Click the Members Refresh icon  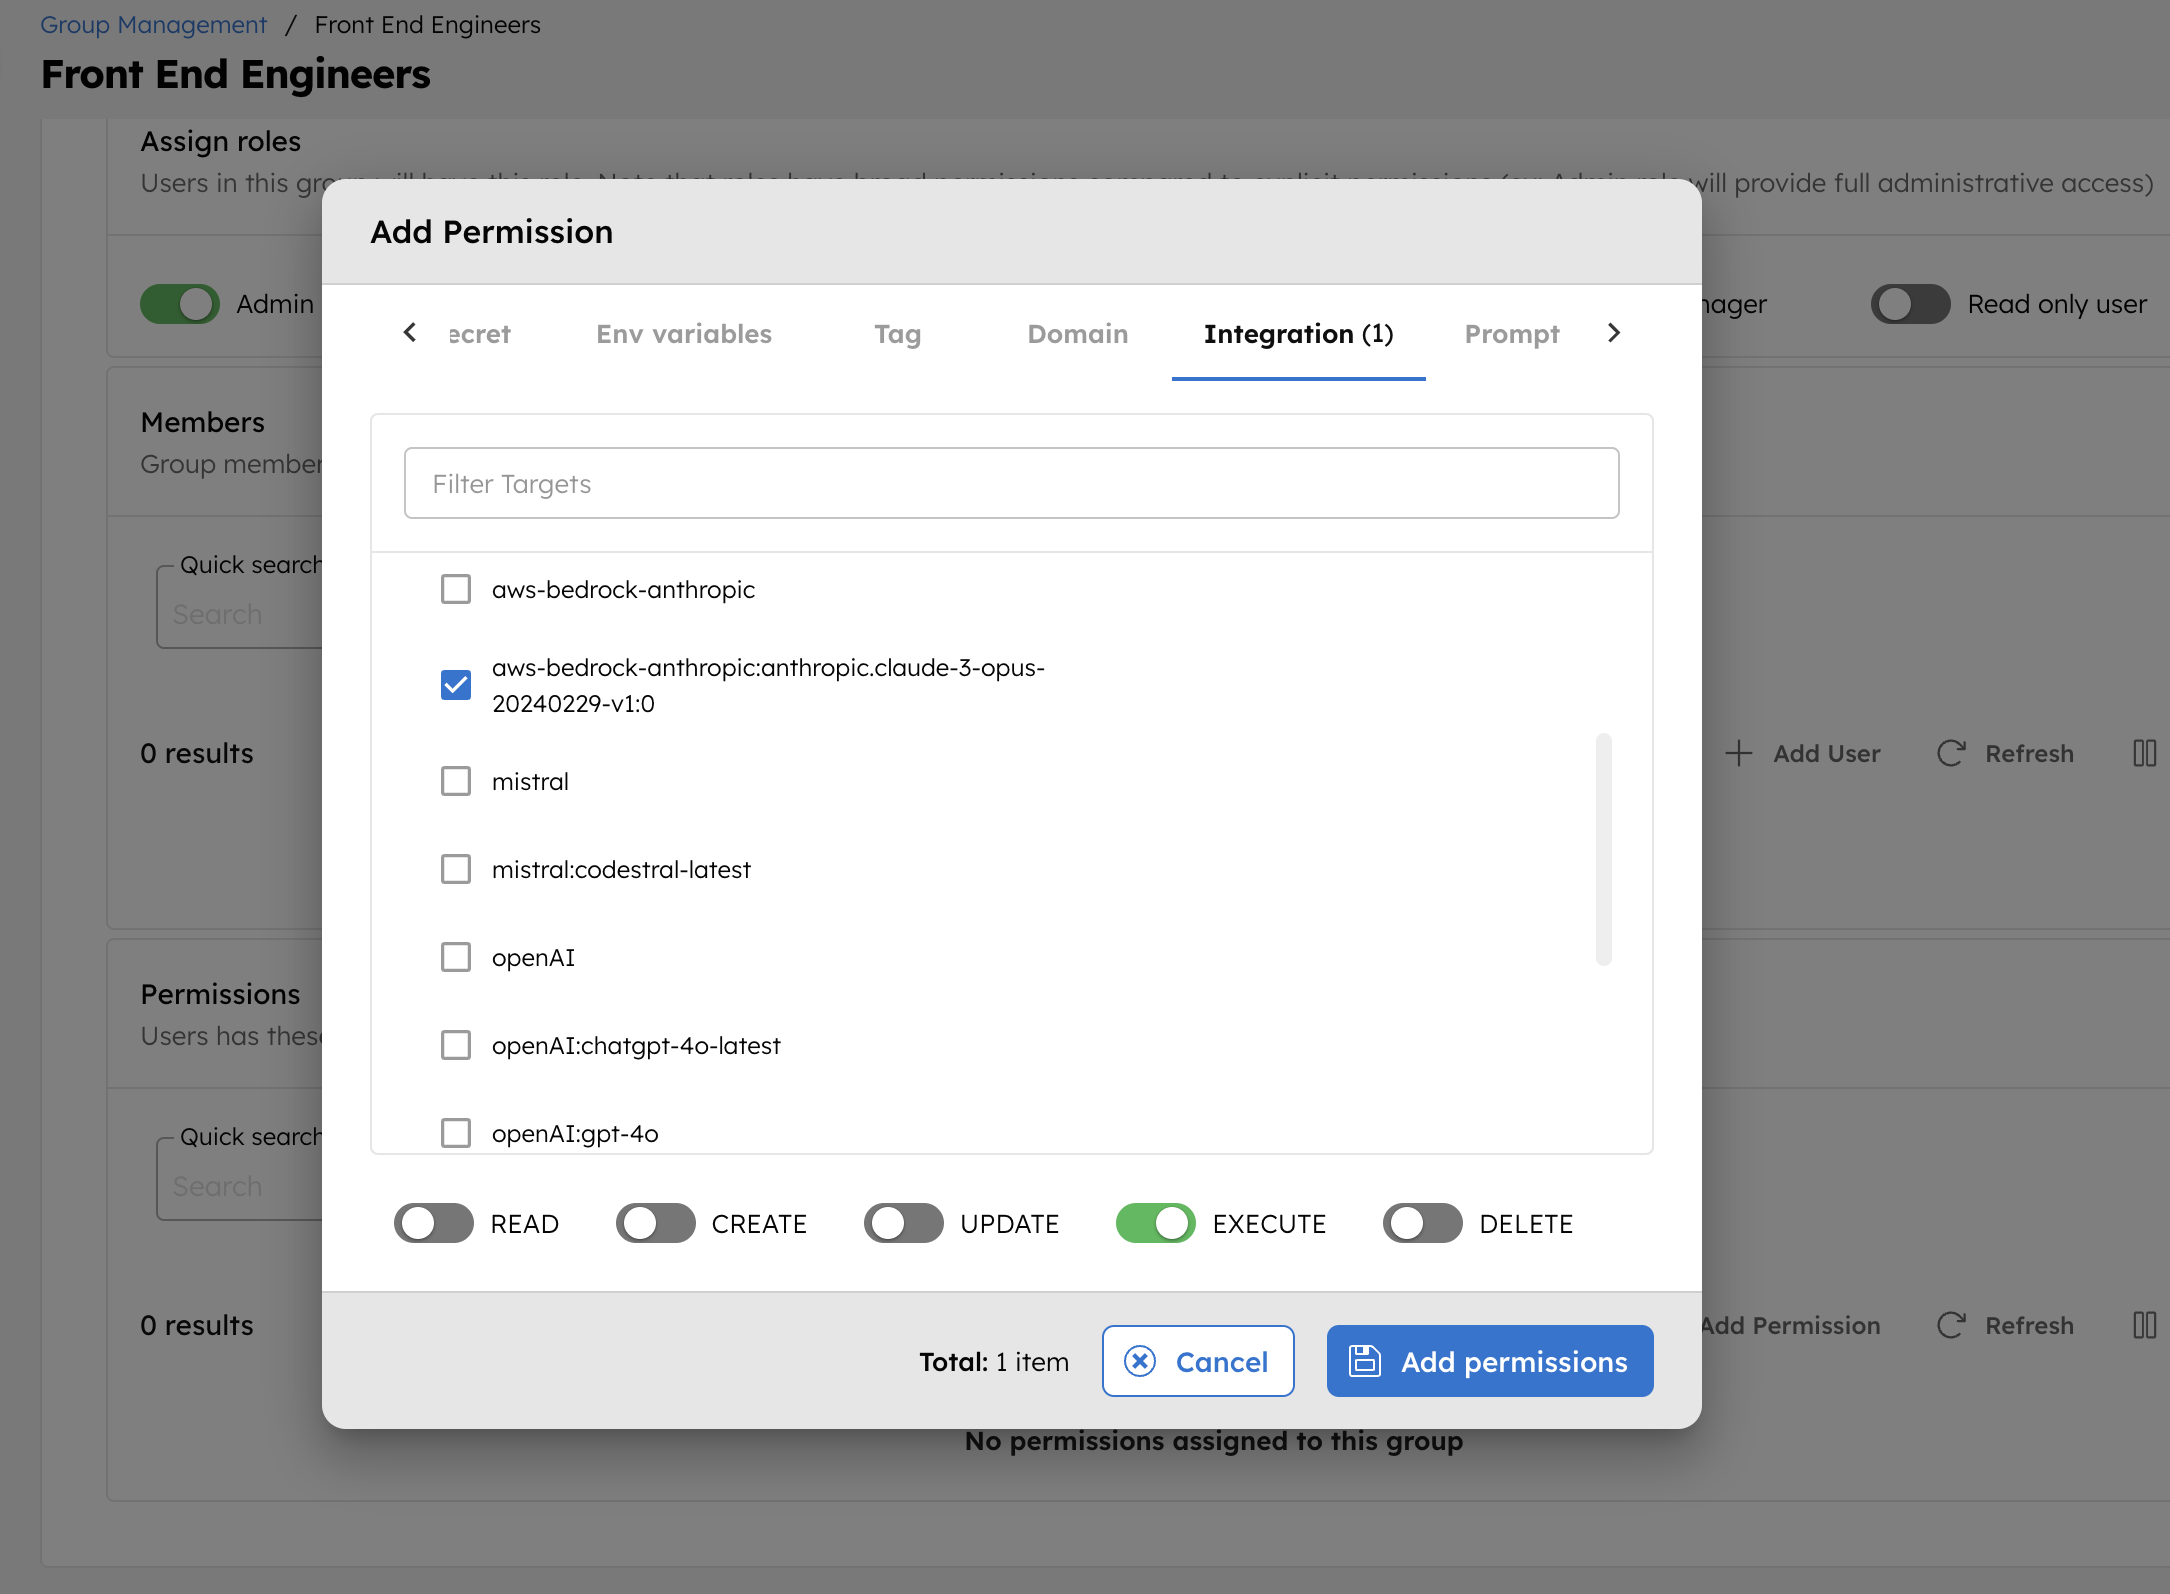(x=1951, y=753)
